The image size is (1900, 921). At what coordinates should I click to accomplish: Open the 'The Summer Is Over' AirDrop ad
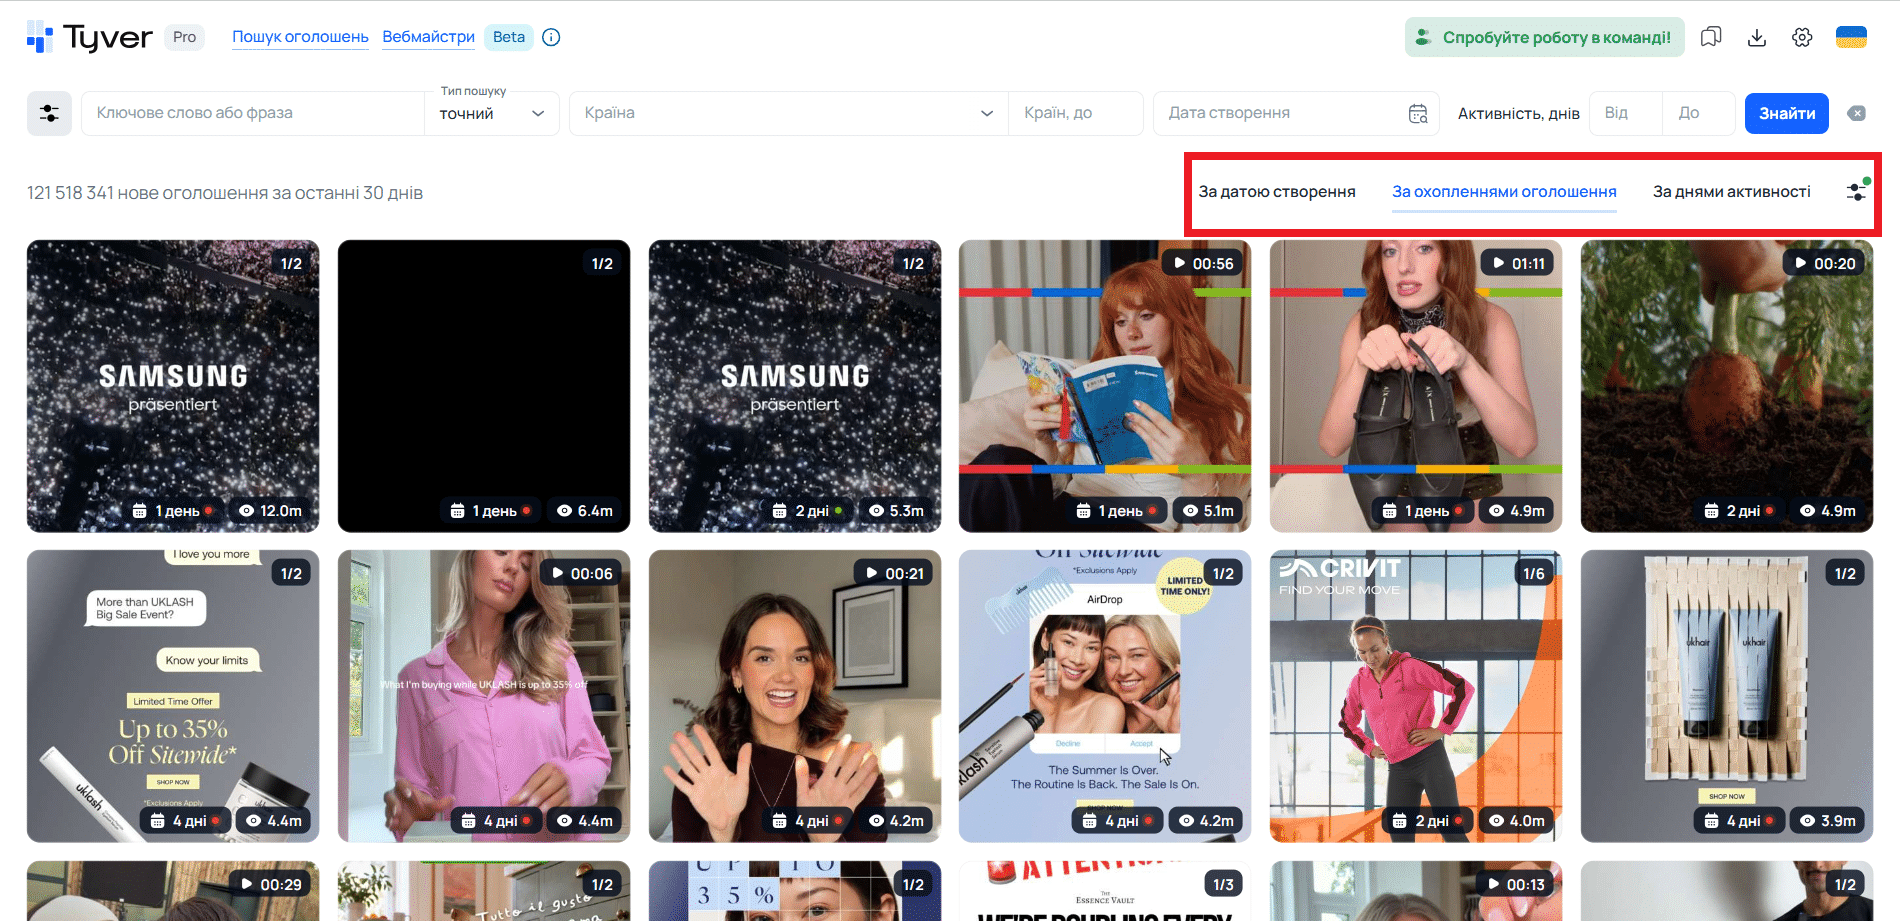pos(1105,696)
